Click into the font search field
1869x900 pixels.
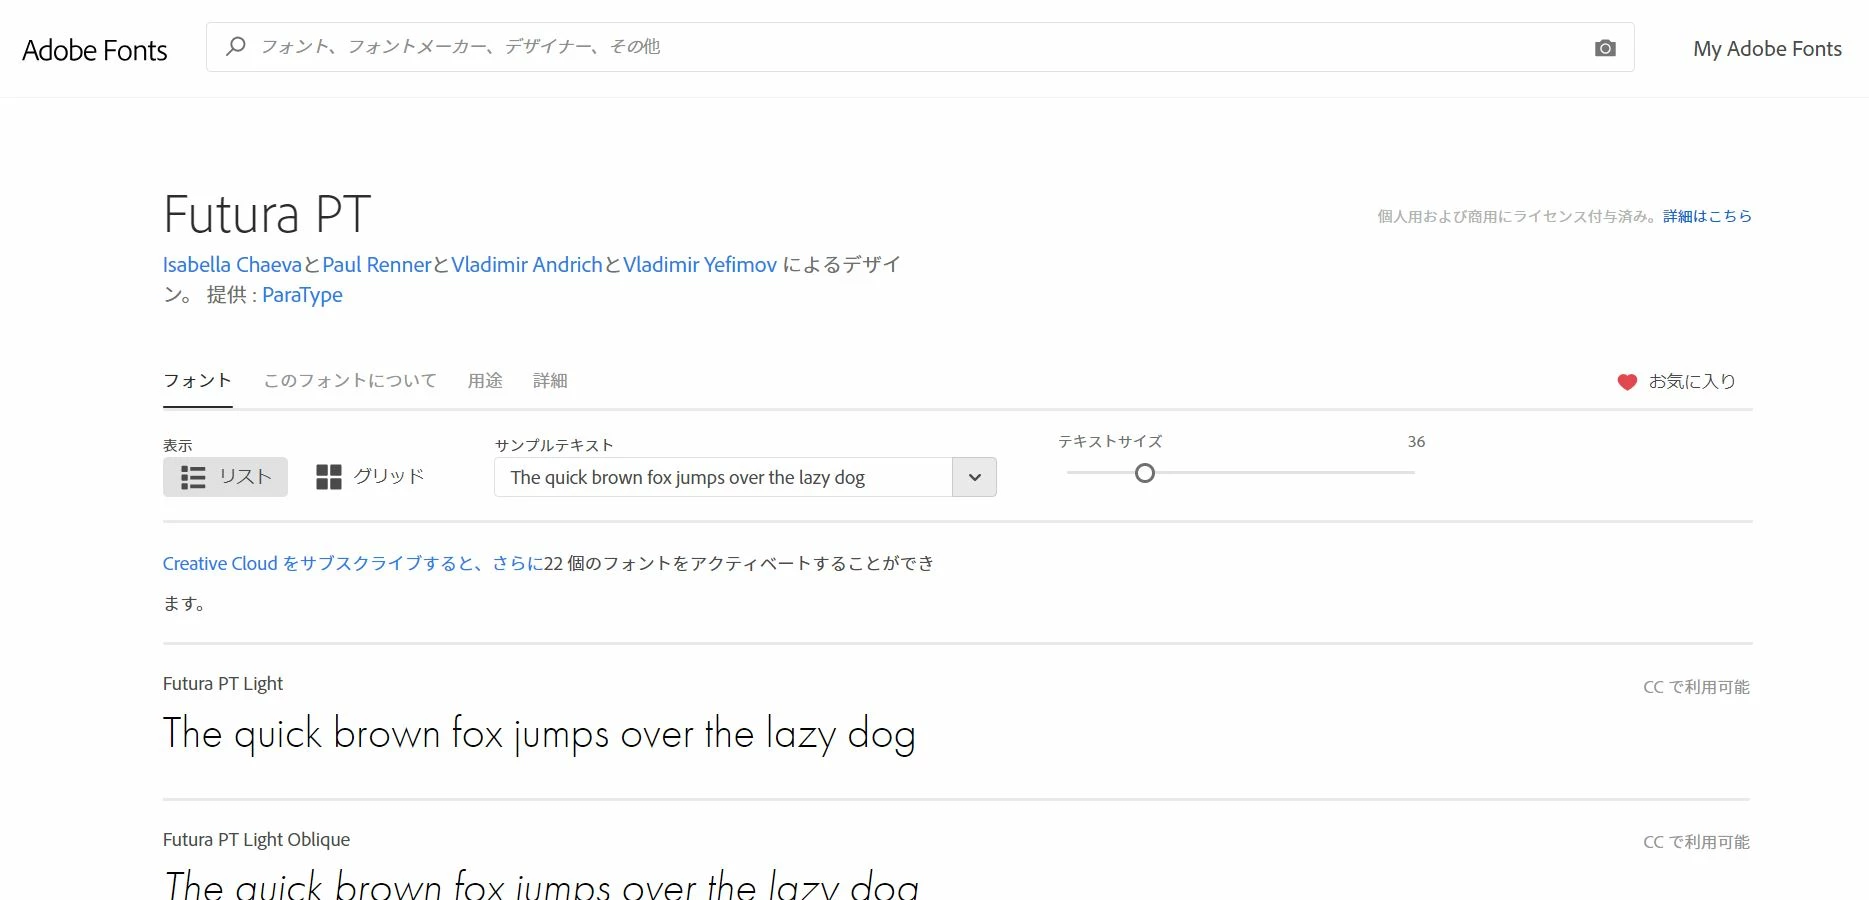click(x=920, y=47)
